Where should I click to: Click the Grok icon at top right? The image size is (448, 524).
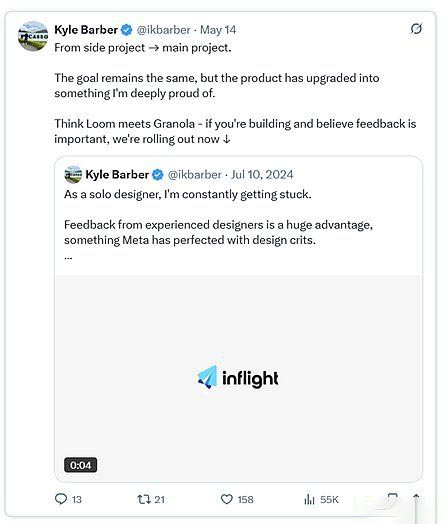(x=416, y=29)
